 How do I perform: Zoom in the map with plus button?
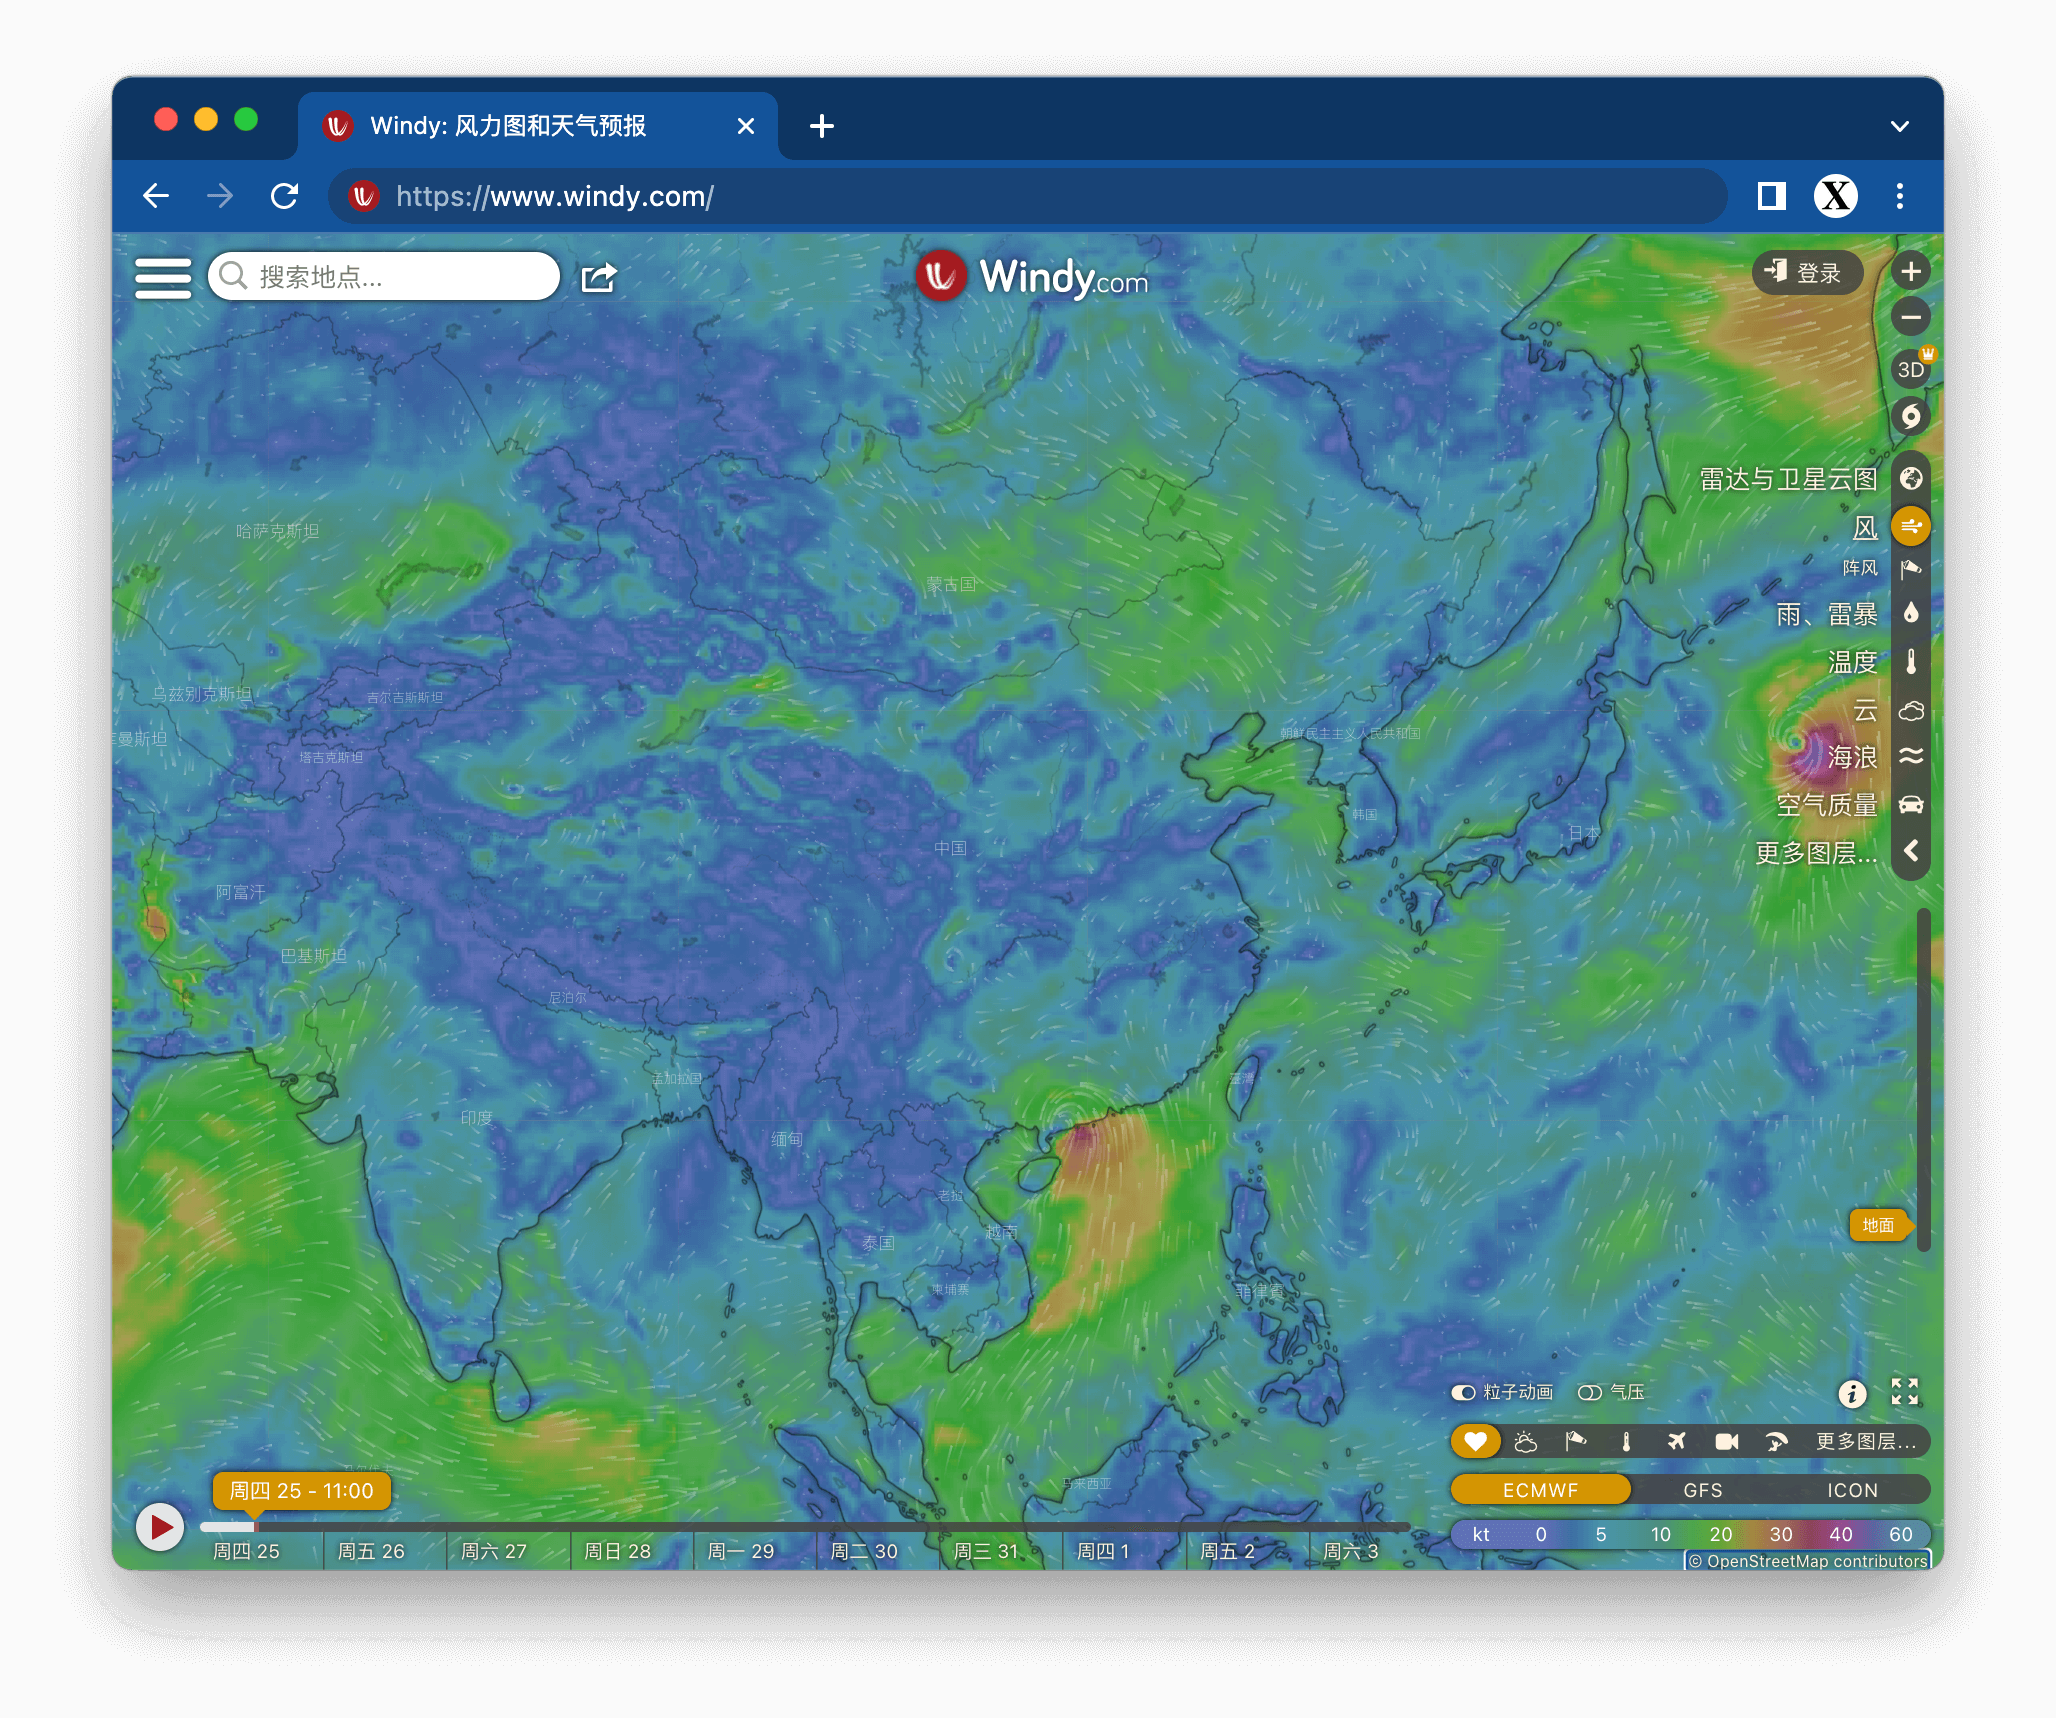[1910, 271]
